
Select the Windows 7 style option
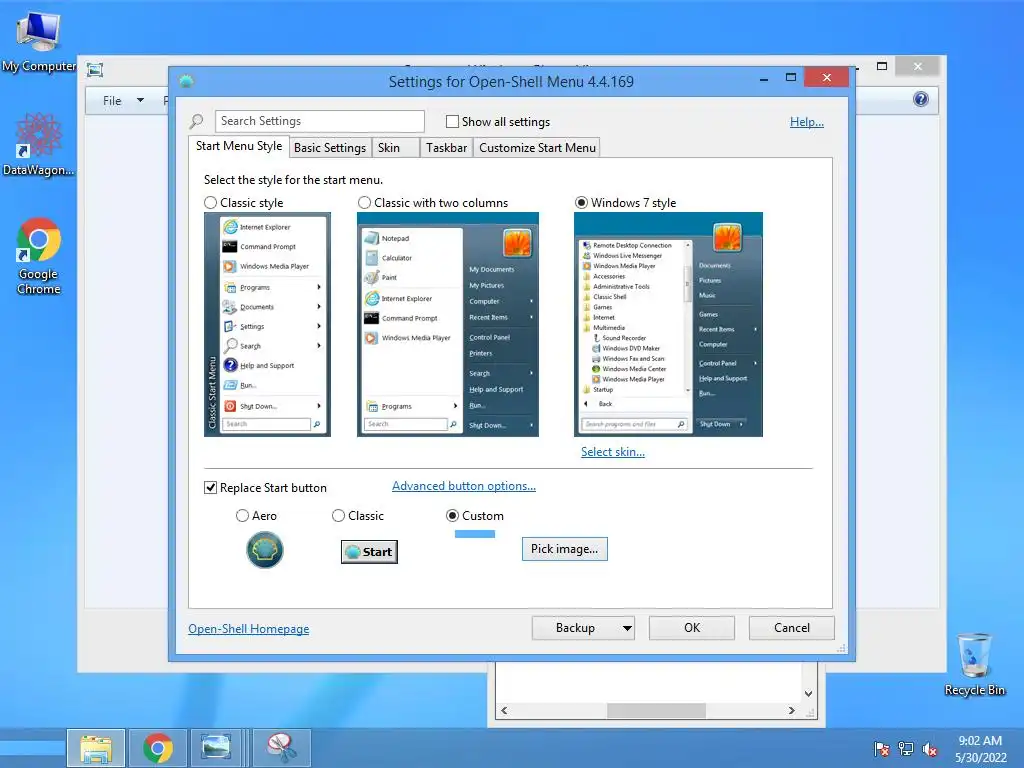(581, 203)
